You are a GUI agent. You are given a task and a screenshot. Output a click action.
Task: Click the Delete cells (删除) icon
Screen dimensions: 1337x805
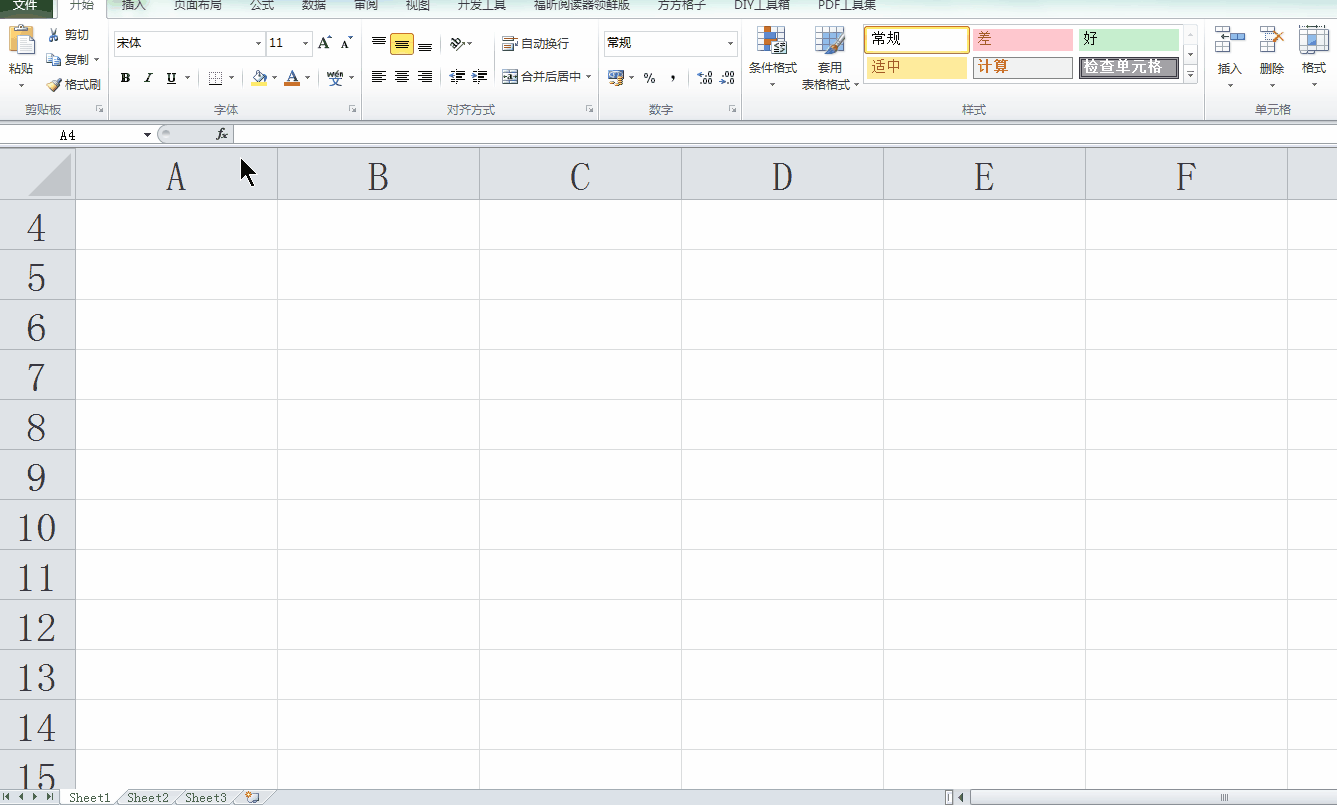click(1272, 40)
